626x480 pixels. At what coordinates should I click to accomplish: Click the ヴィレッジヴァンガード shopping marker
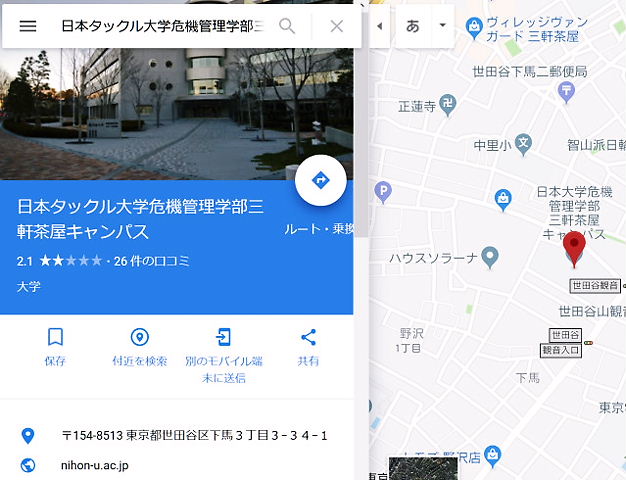pos(474,28)
